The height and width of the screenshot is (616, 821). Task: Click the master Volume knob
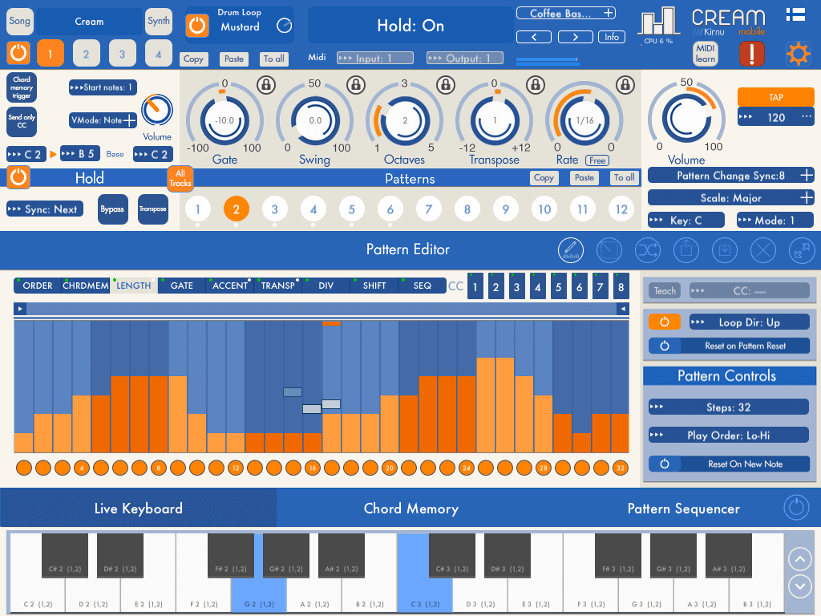[x=686, y=118]
